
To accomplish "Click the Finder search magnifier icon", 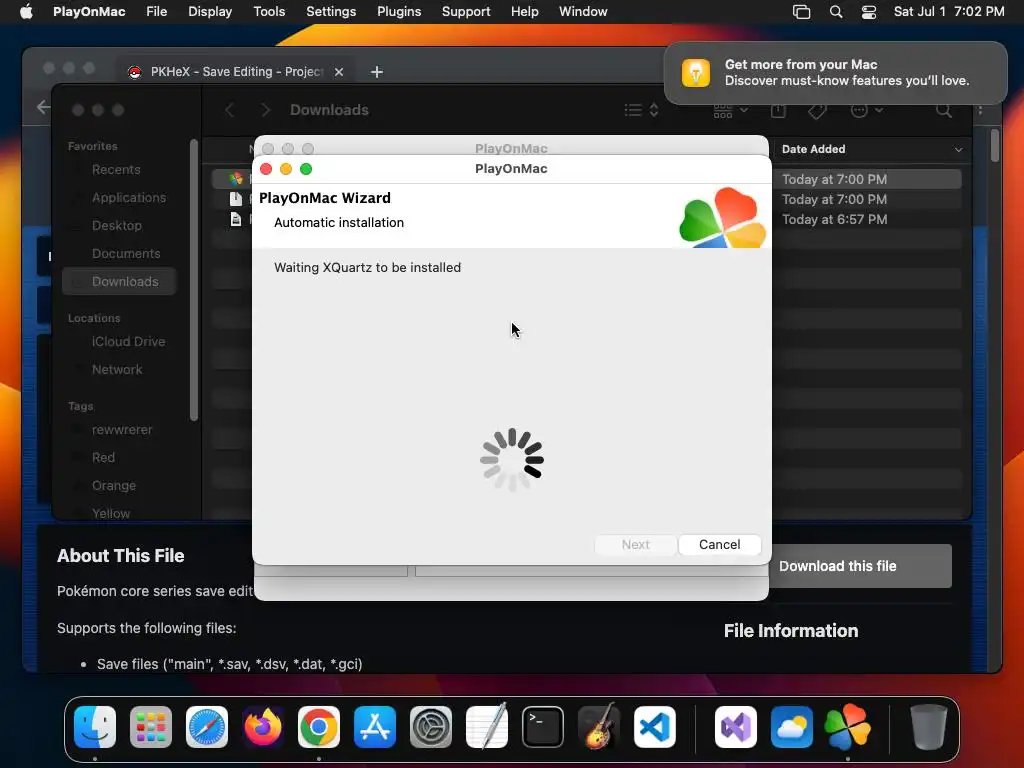I will (944, 110).
